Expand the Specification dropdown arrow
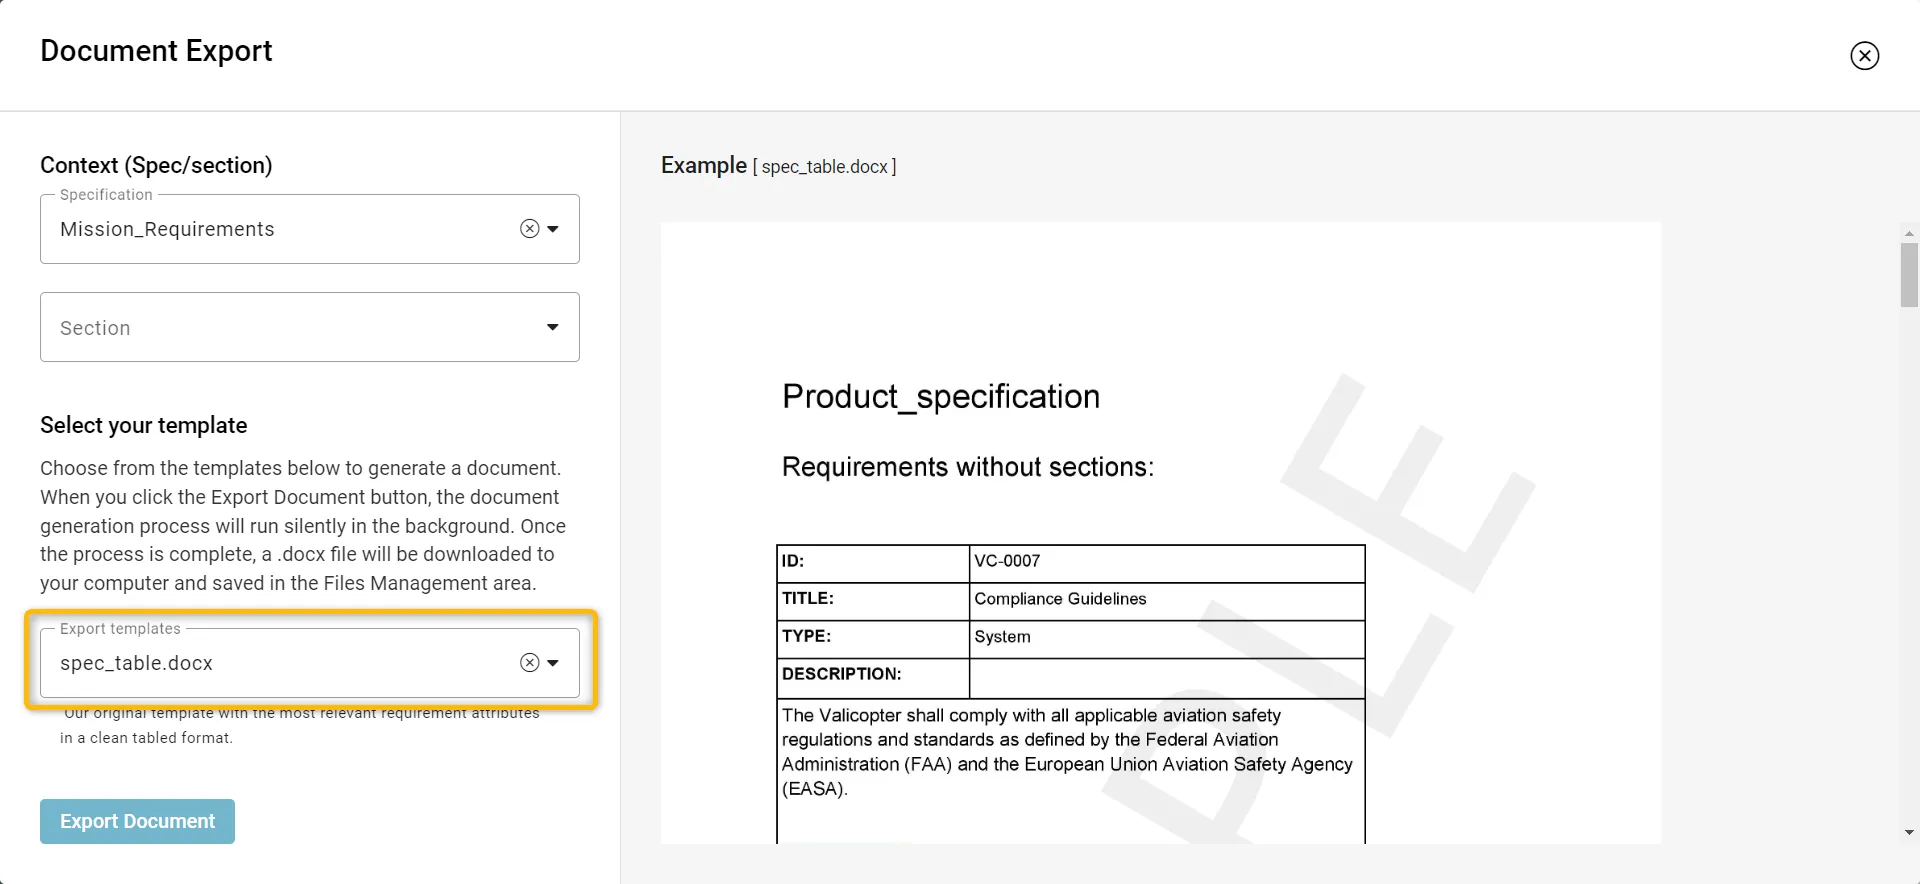Screen dimensions: 1920x884 pyautogui.click(x=553, y=229)
